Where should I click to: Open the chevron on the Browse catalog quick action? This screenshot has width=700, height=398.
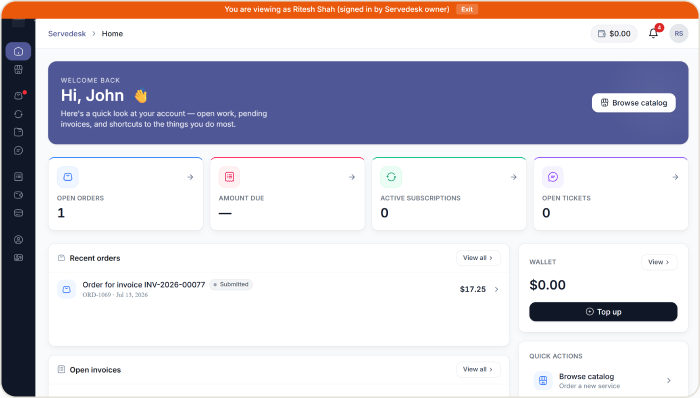(669, 381)
